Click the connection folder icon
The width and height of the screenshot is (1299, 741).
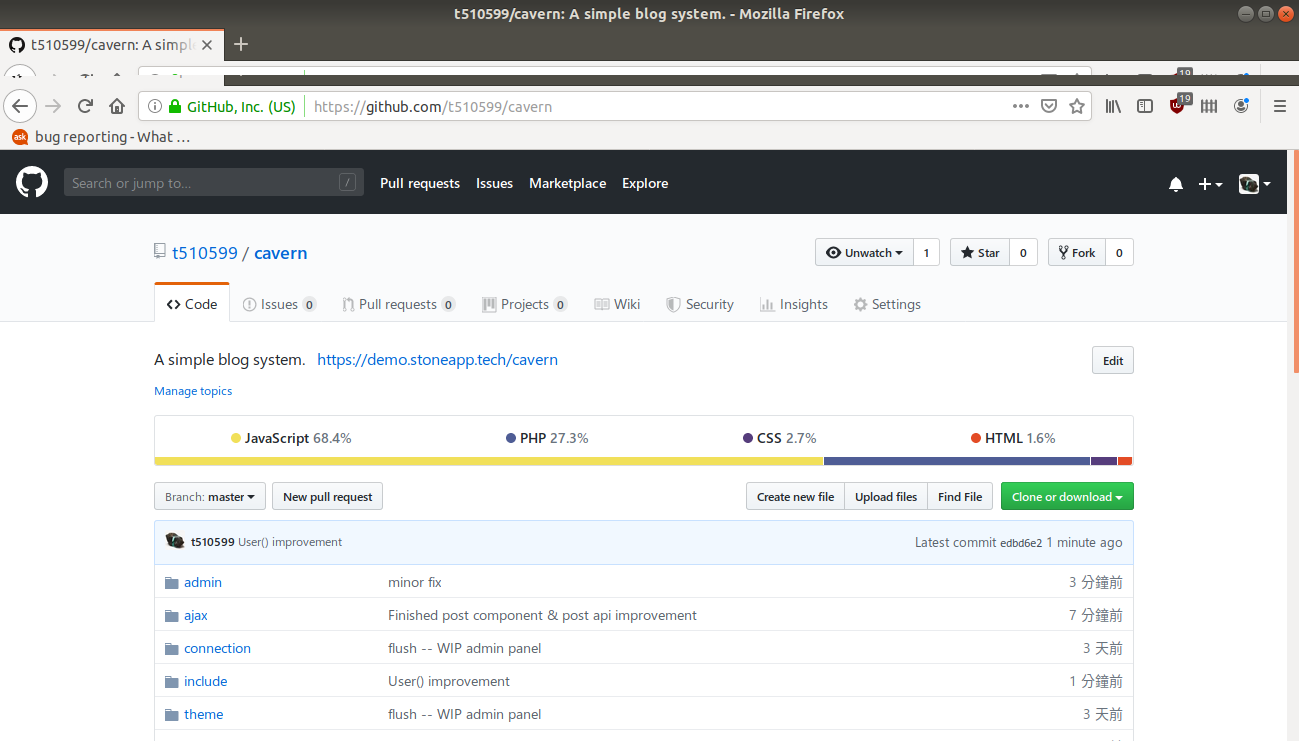171,648
